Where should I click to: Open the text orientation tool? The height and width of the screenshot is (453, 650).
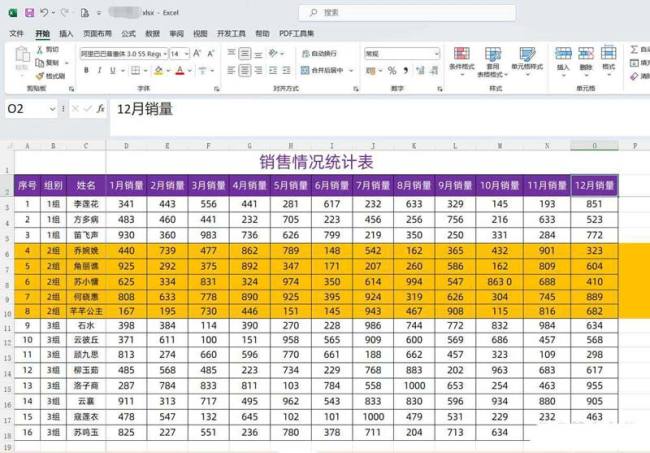tap(273, 53)
